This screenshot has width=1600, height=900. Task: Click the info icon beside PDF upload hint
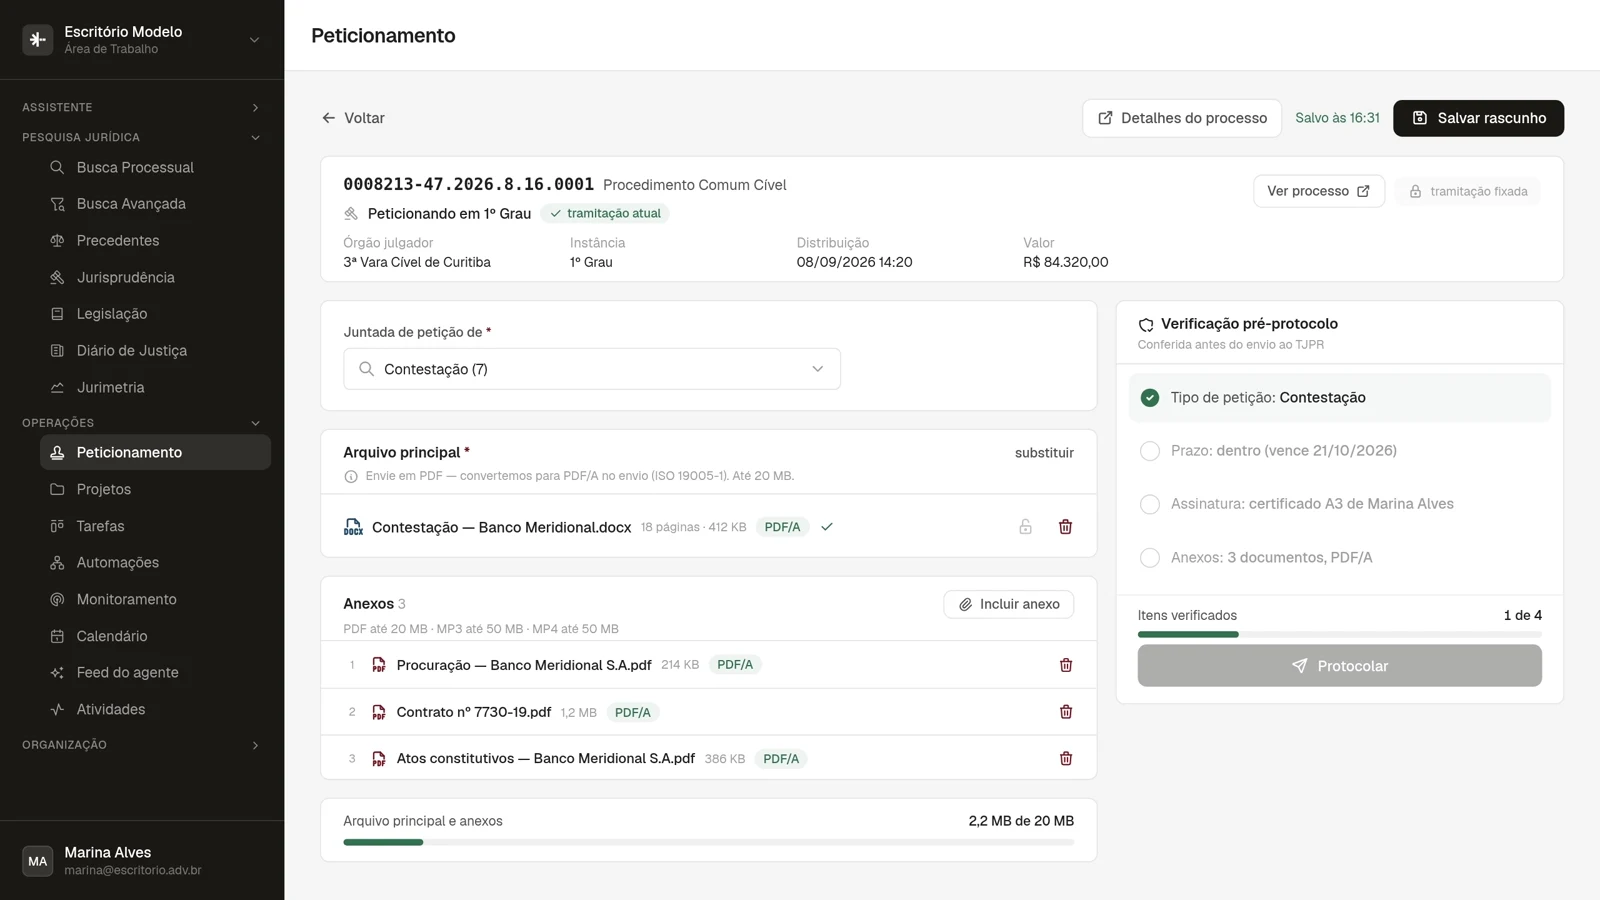(351, 477)
